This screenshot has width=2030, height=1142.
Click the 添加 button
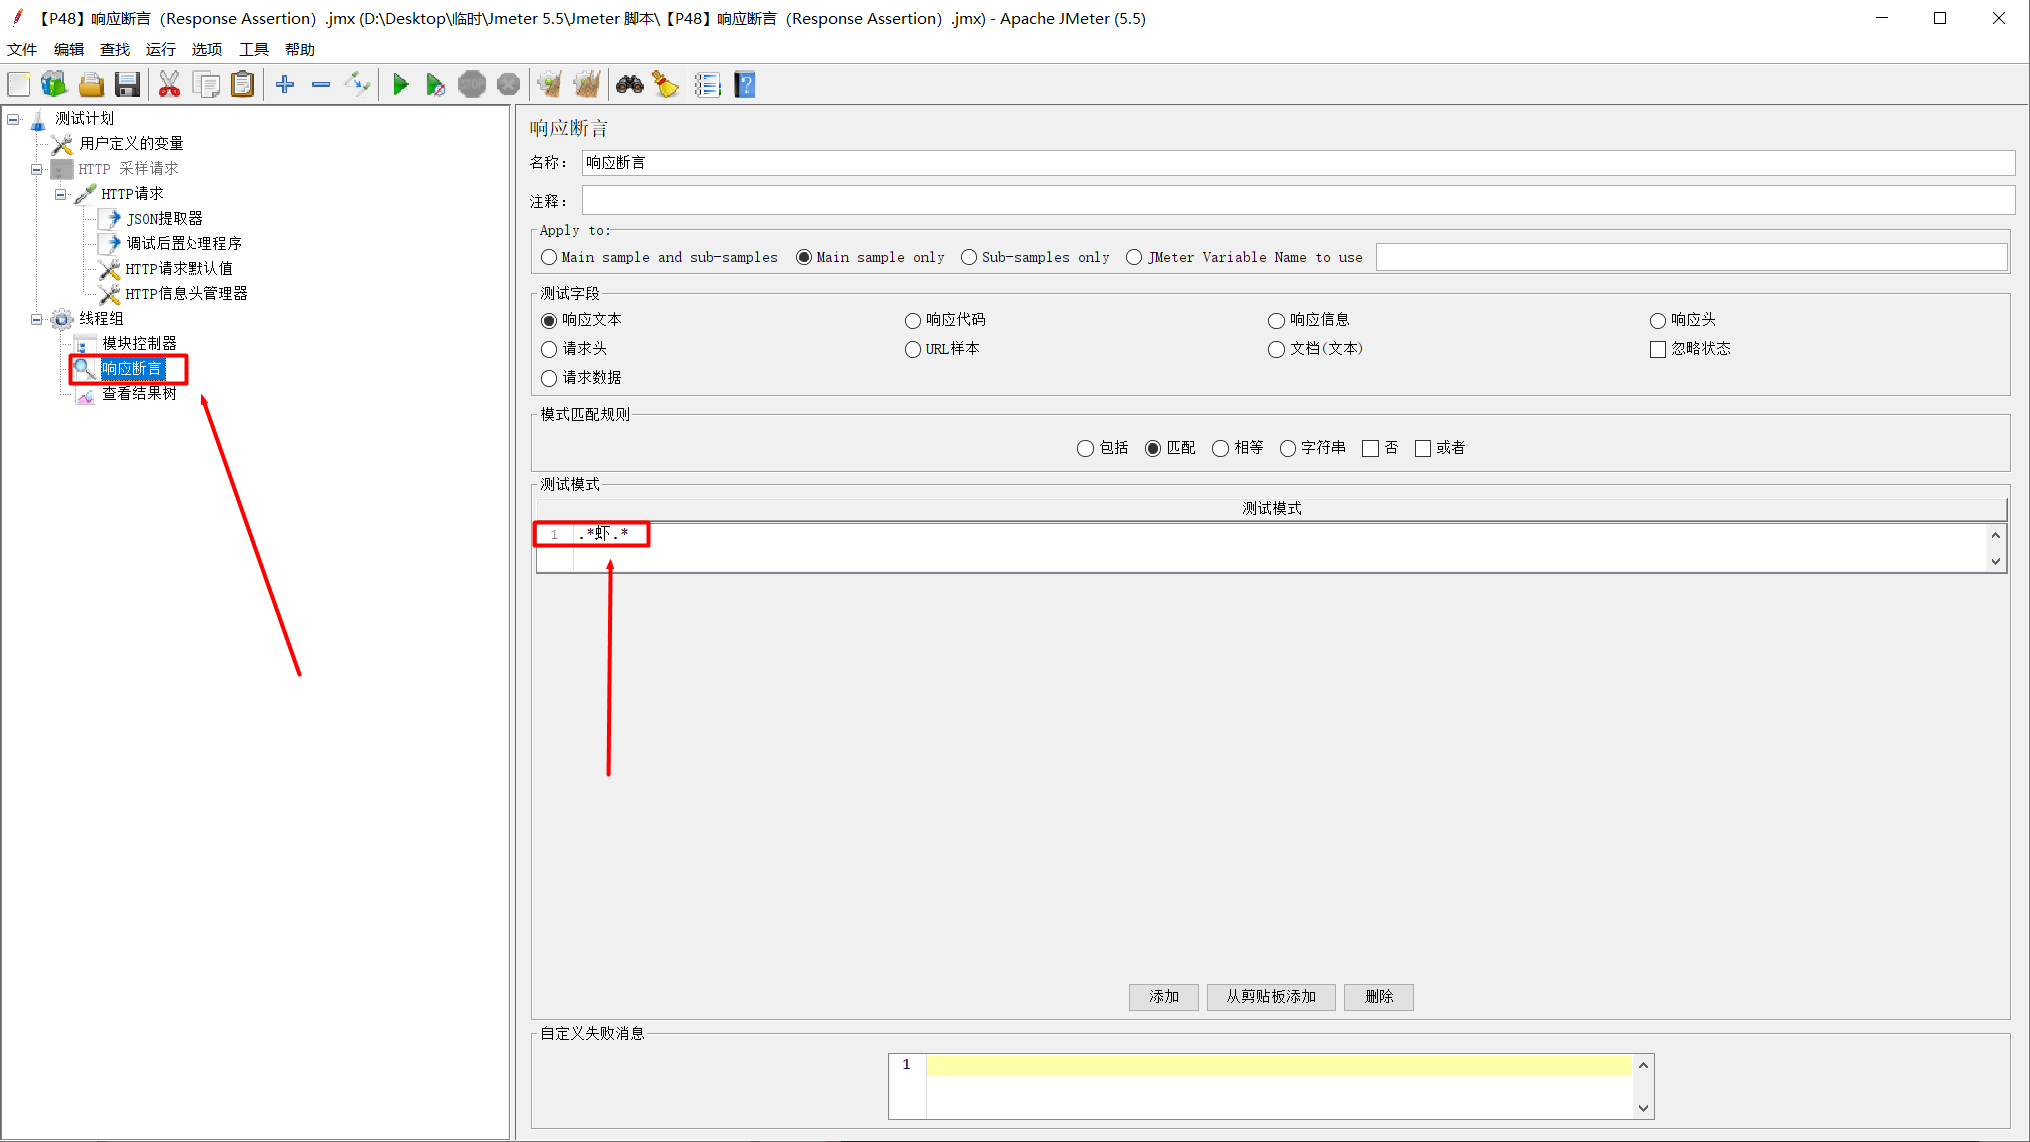pos(1163,996)
